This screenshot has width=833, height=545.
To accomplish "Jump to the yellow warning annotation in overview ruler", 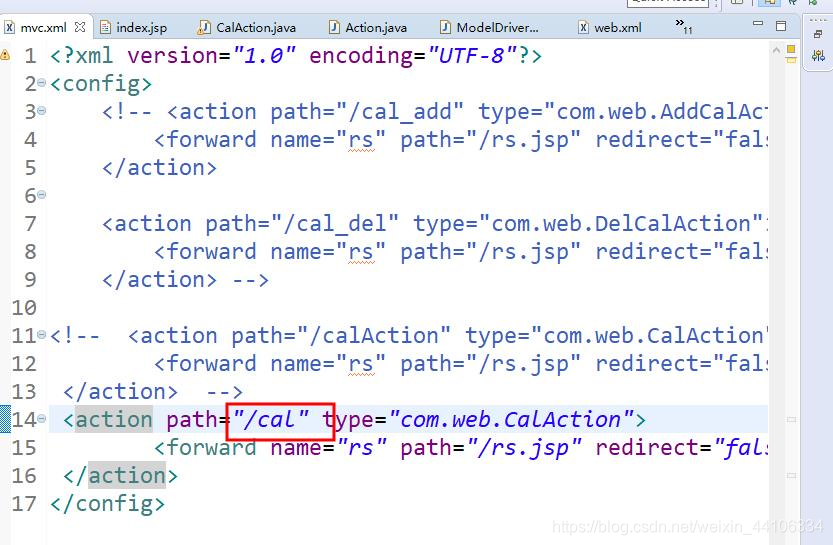I will click(791, 60).
